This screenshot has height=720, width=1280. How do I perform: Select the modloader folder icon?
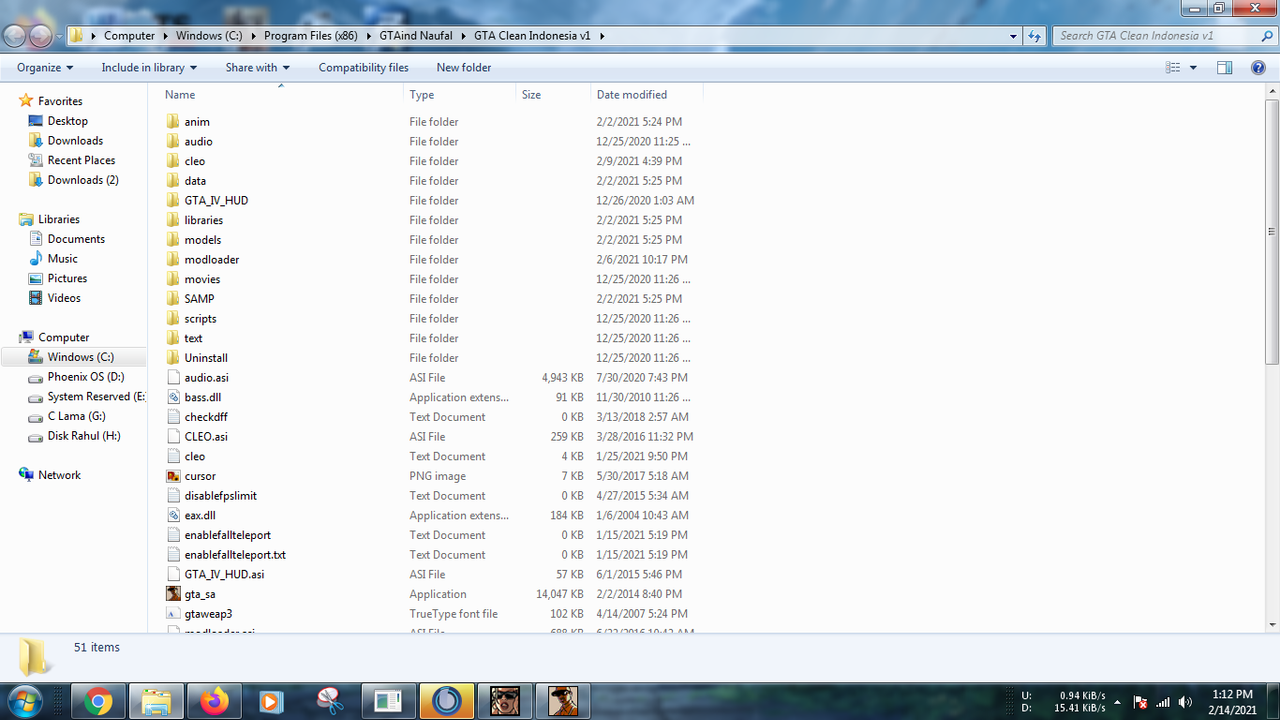click(173, 259)
